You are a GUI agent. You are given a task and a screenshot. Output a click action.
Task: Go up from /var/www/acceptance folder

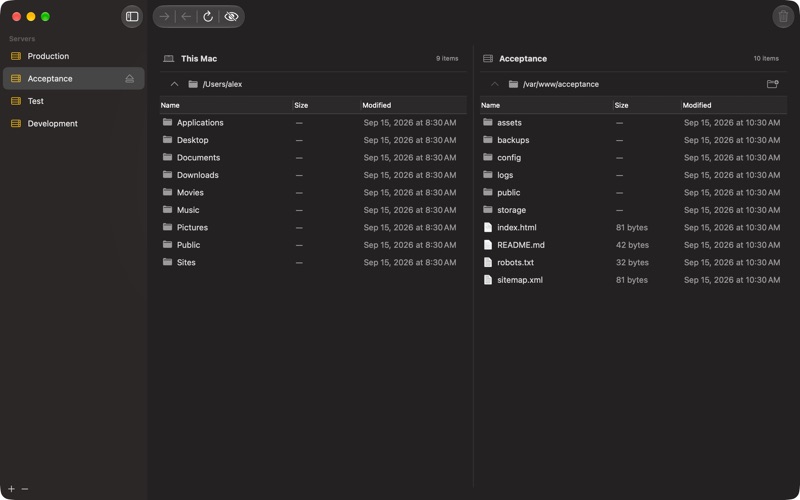click(x=494, y=84)
